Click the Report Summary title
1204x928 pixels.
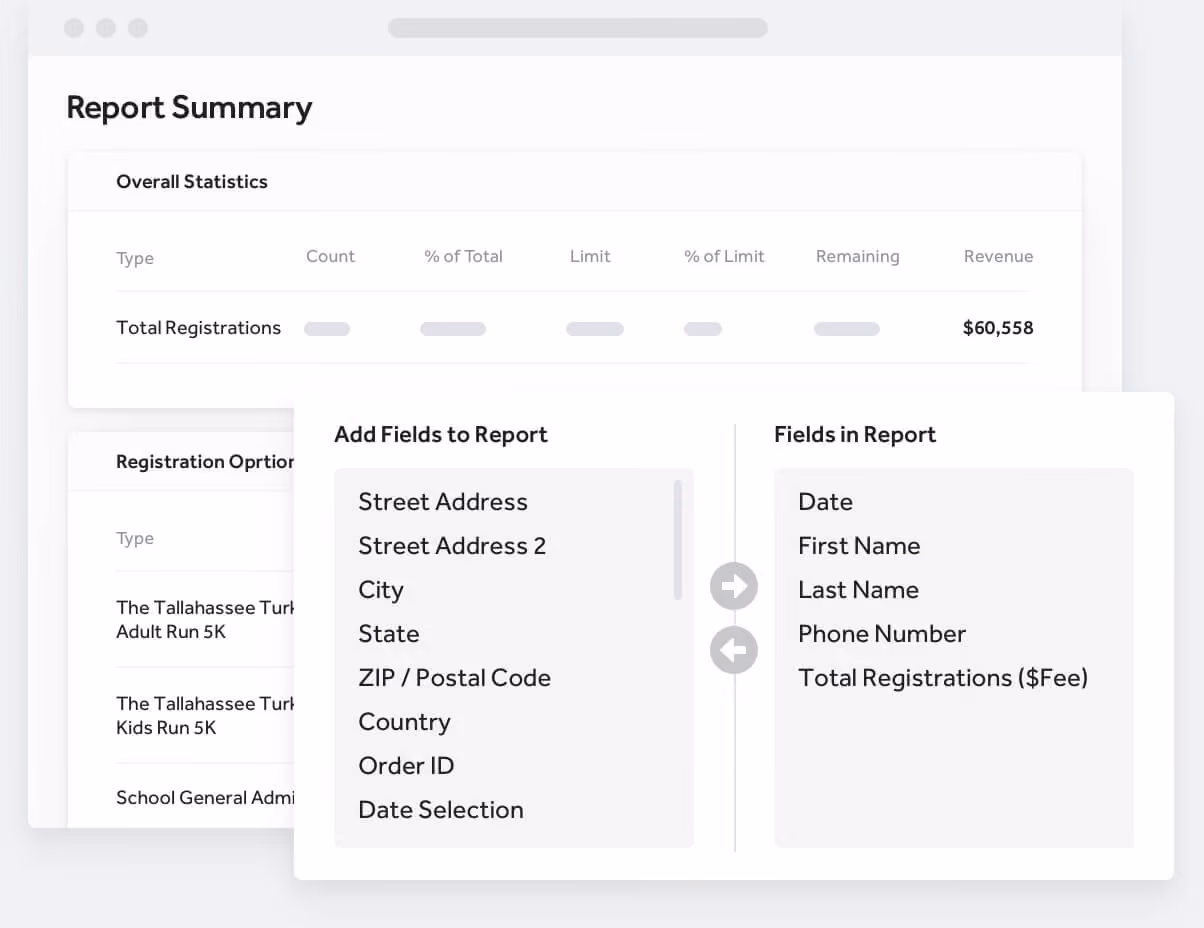(x=189, y=108)
